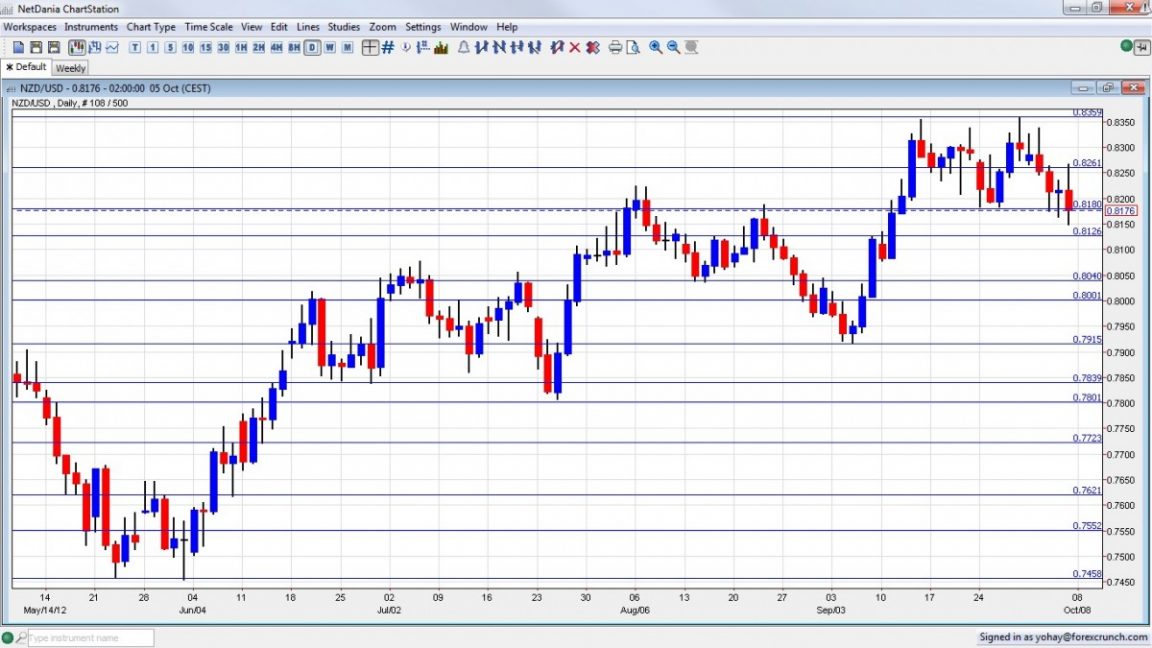The height and width of the screenshot is (648, 1152).
Task: Select the 1H time scale button
Action: click(x=241, y=47)
